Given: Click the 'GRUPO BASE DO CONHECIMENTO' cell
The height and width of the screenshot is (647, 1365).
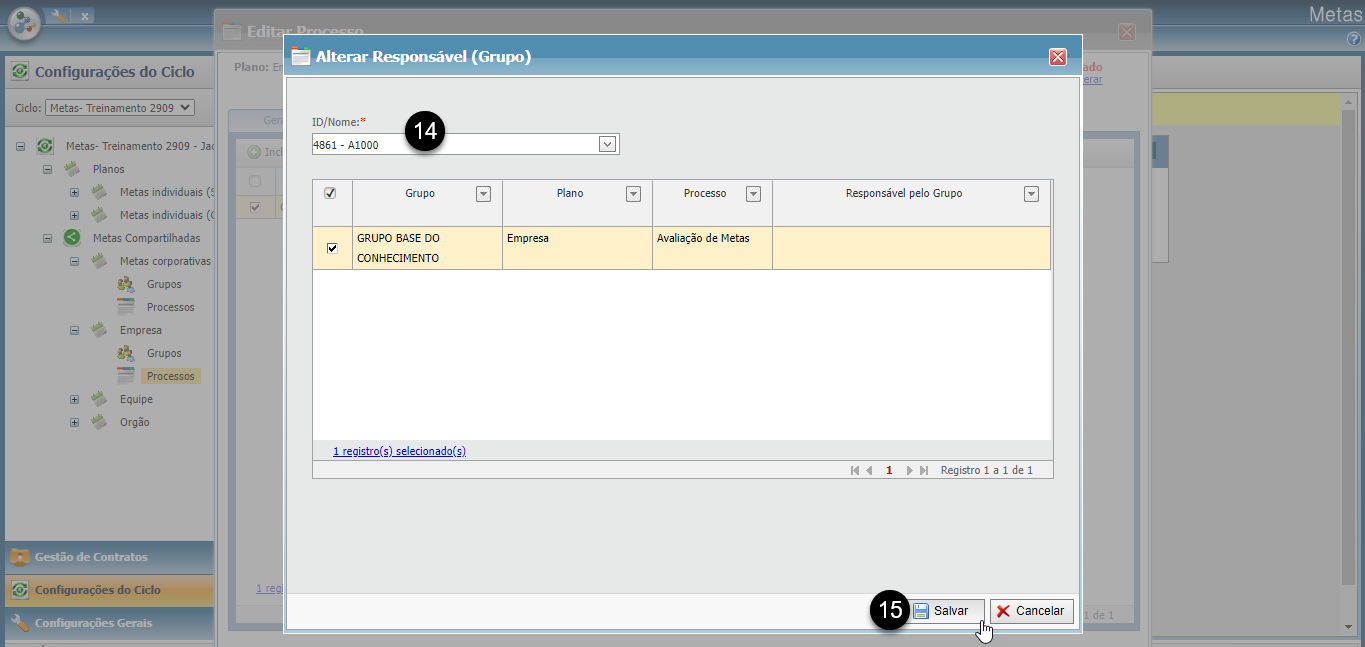Looking at the screenshot, I should click(x=427, y=248).
